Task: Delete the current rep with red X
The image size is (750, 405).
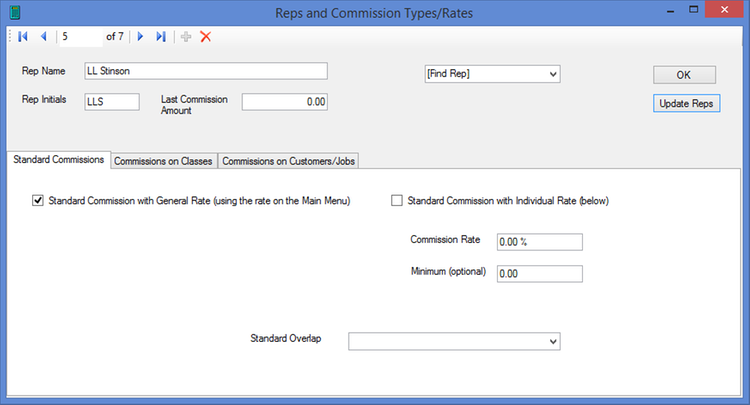Action: click(206, 37)
